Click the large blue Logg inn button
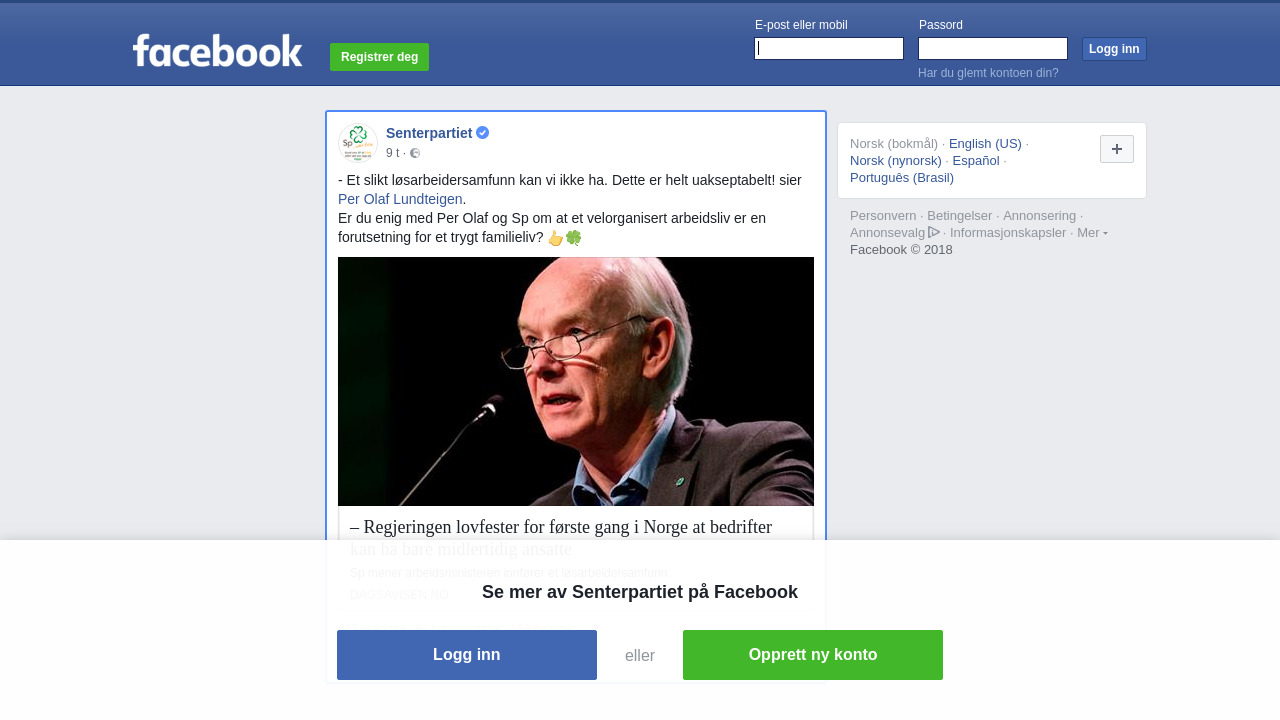 point(467,655)
